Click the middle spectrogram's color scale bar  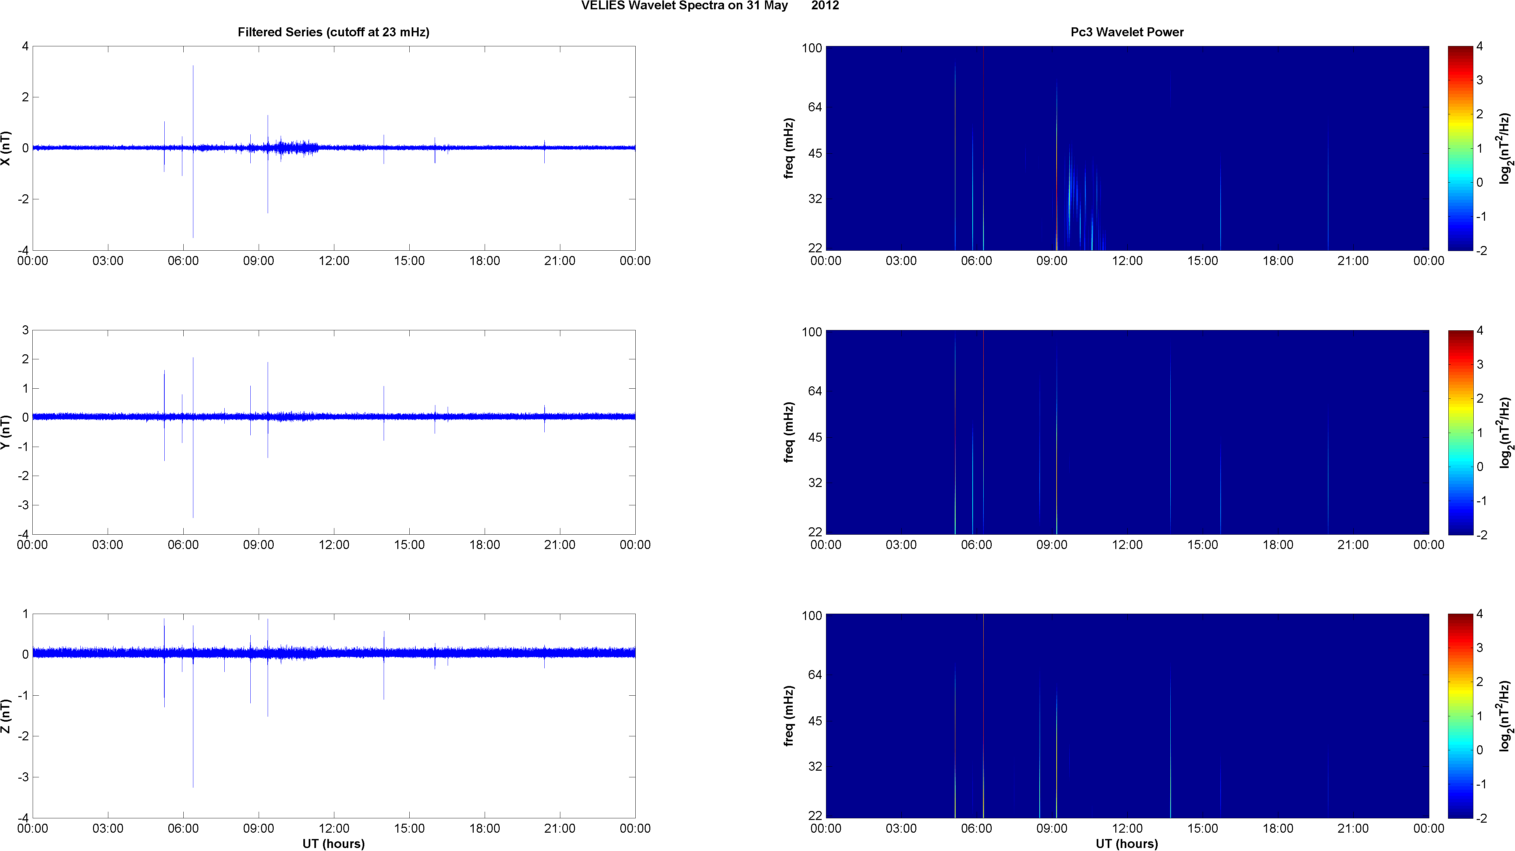1460,432
